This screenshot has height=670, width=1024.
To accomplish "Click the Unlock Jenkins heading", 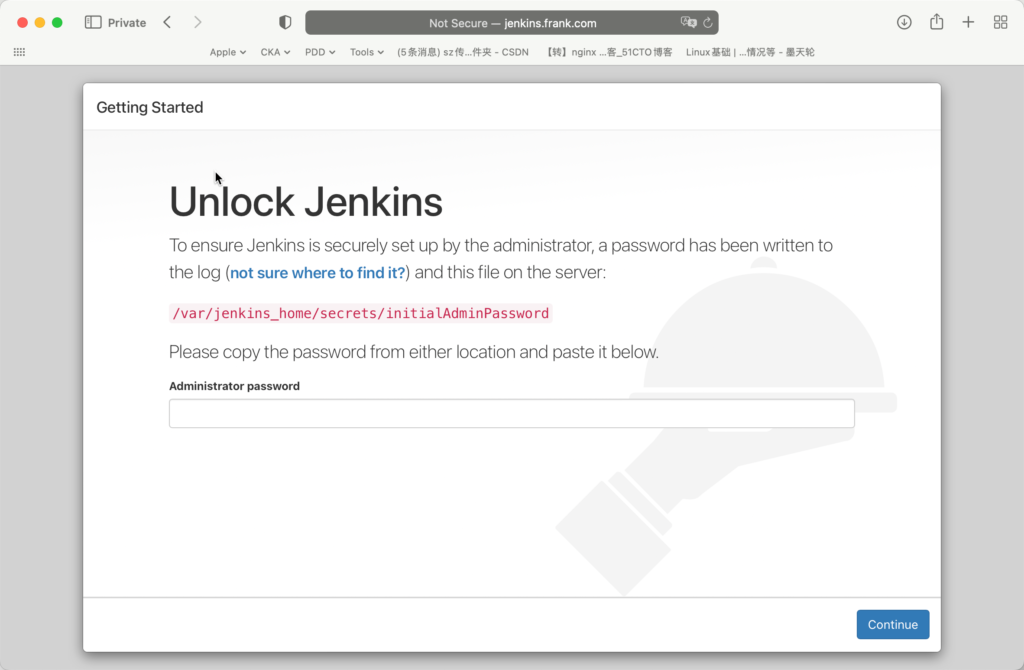I will coord(306,202).
